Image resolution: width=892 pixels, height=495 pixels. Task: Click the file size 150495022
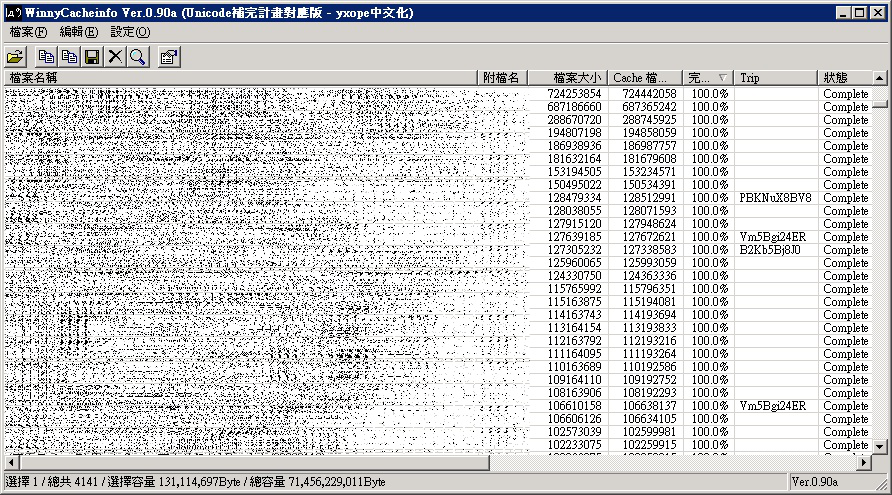574,185
